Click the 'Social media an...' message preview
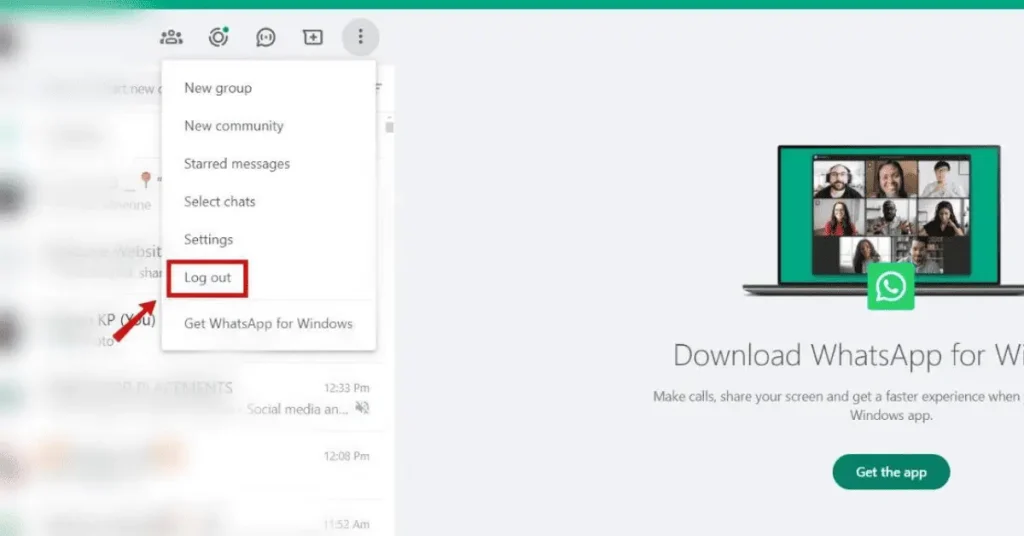The image size is (1024, 536). (x=297, y=409)
